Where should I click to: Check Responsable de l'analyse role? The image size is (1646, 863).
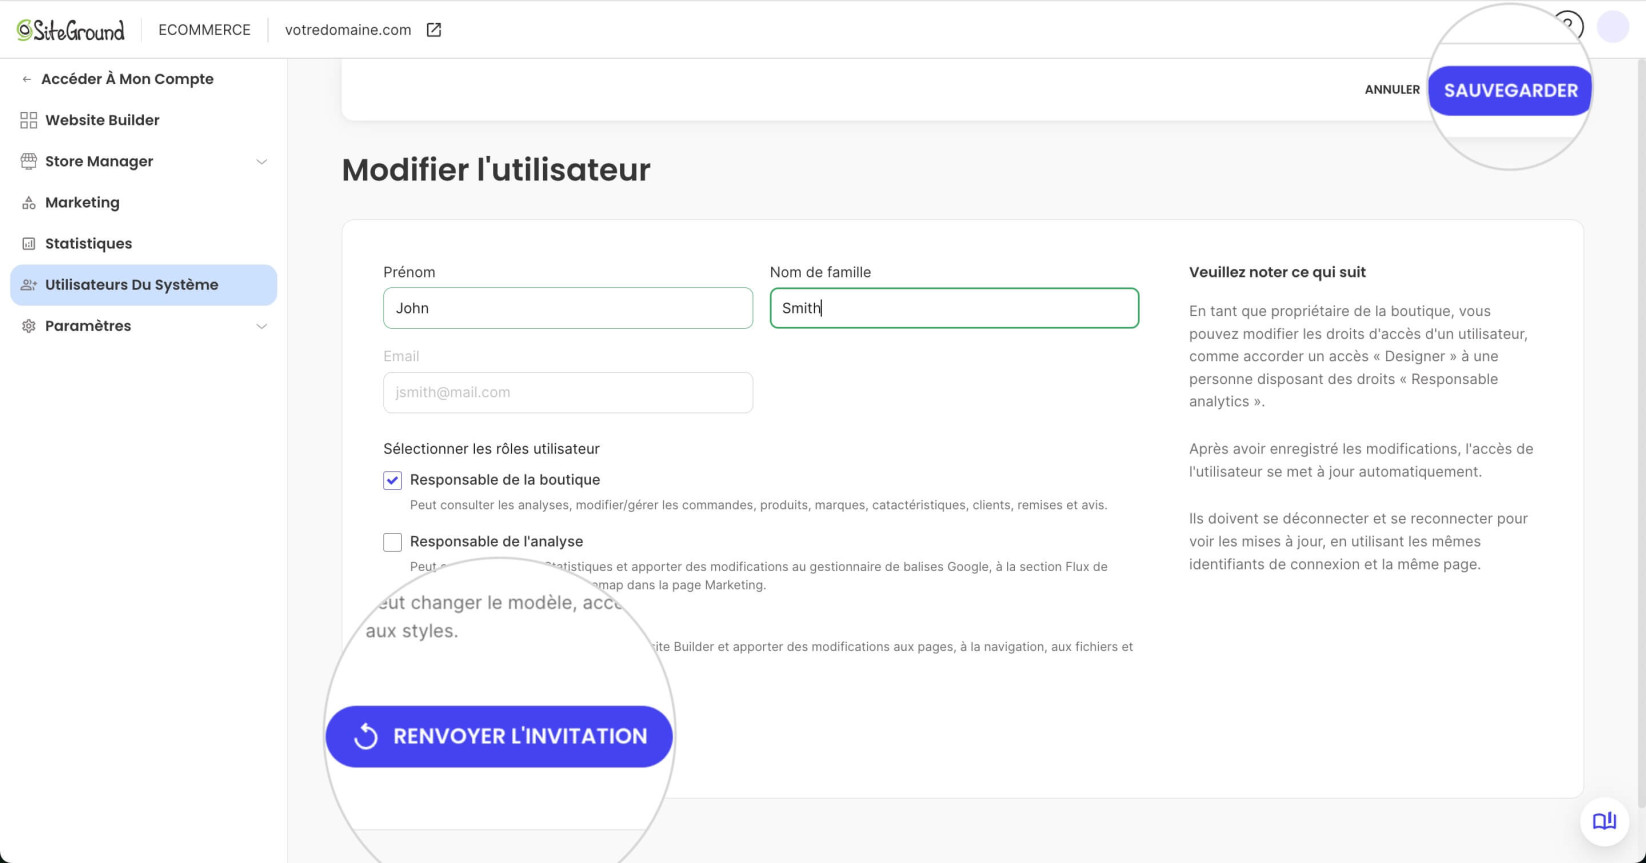click(392, 542)
